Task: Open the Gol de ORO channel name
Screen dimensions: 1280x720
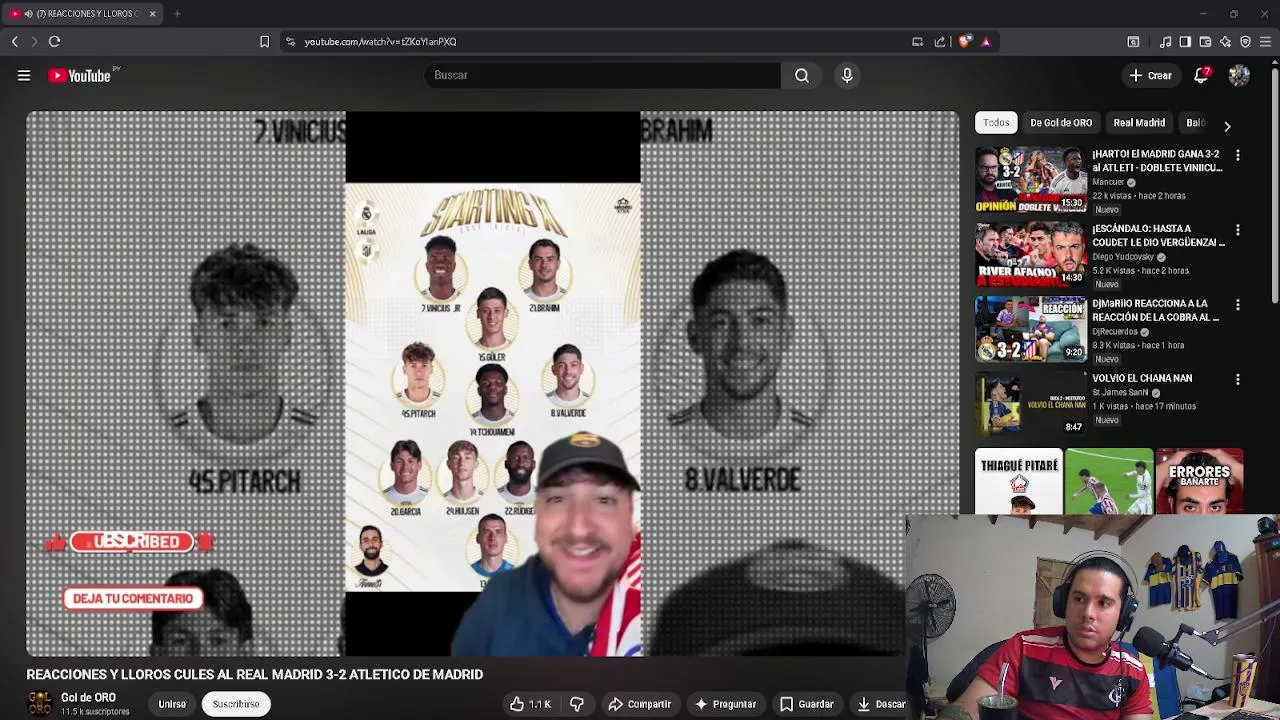Action: (88, 697)
